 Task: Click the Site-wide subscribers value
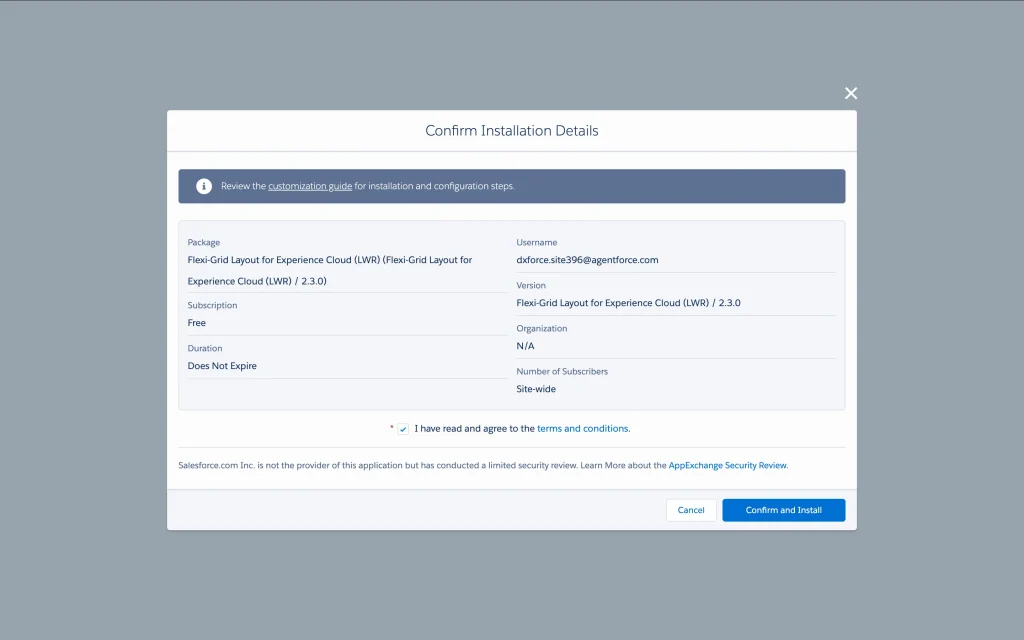click(536, 389)
